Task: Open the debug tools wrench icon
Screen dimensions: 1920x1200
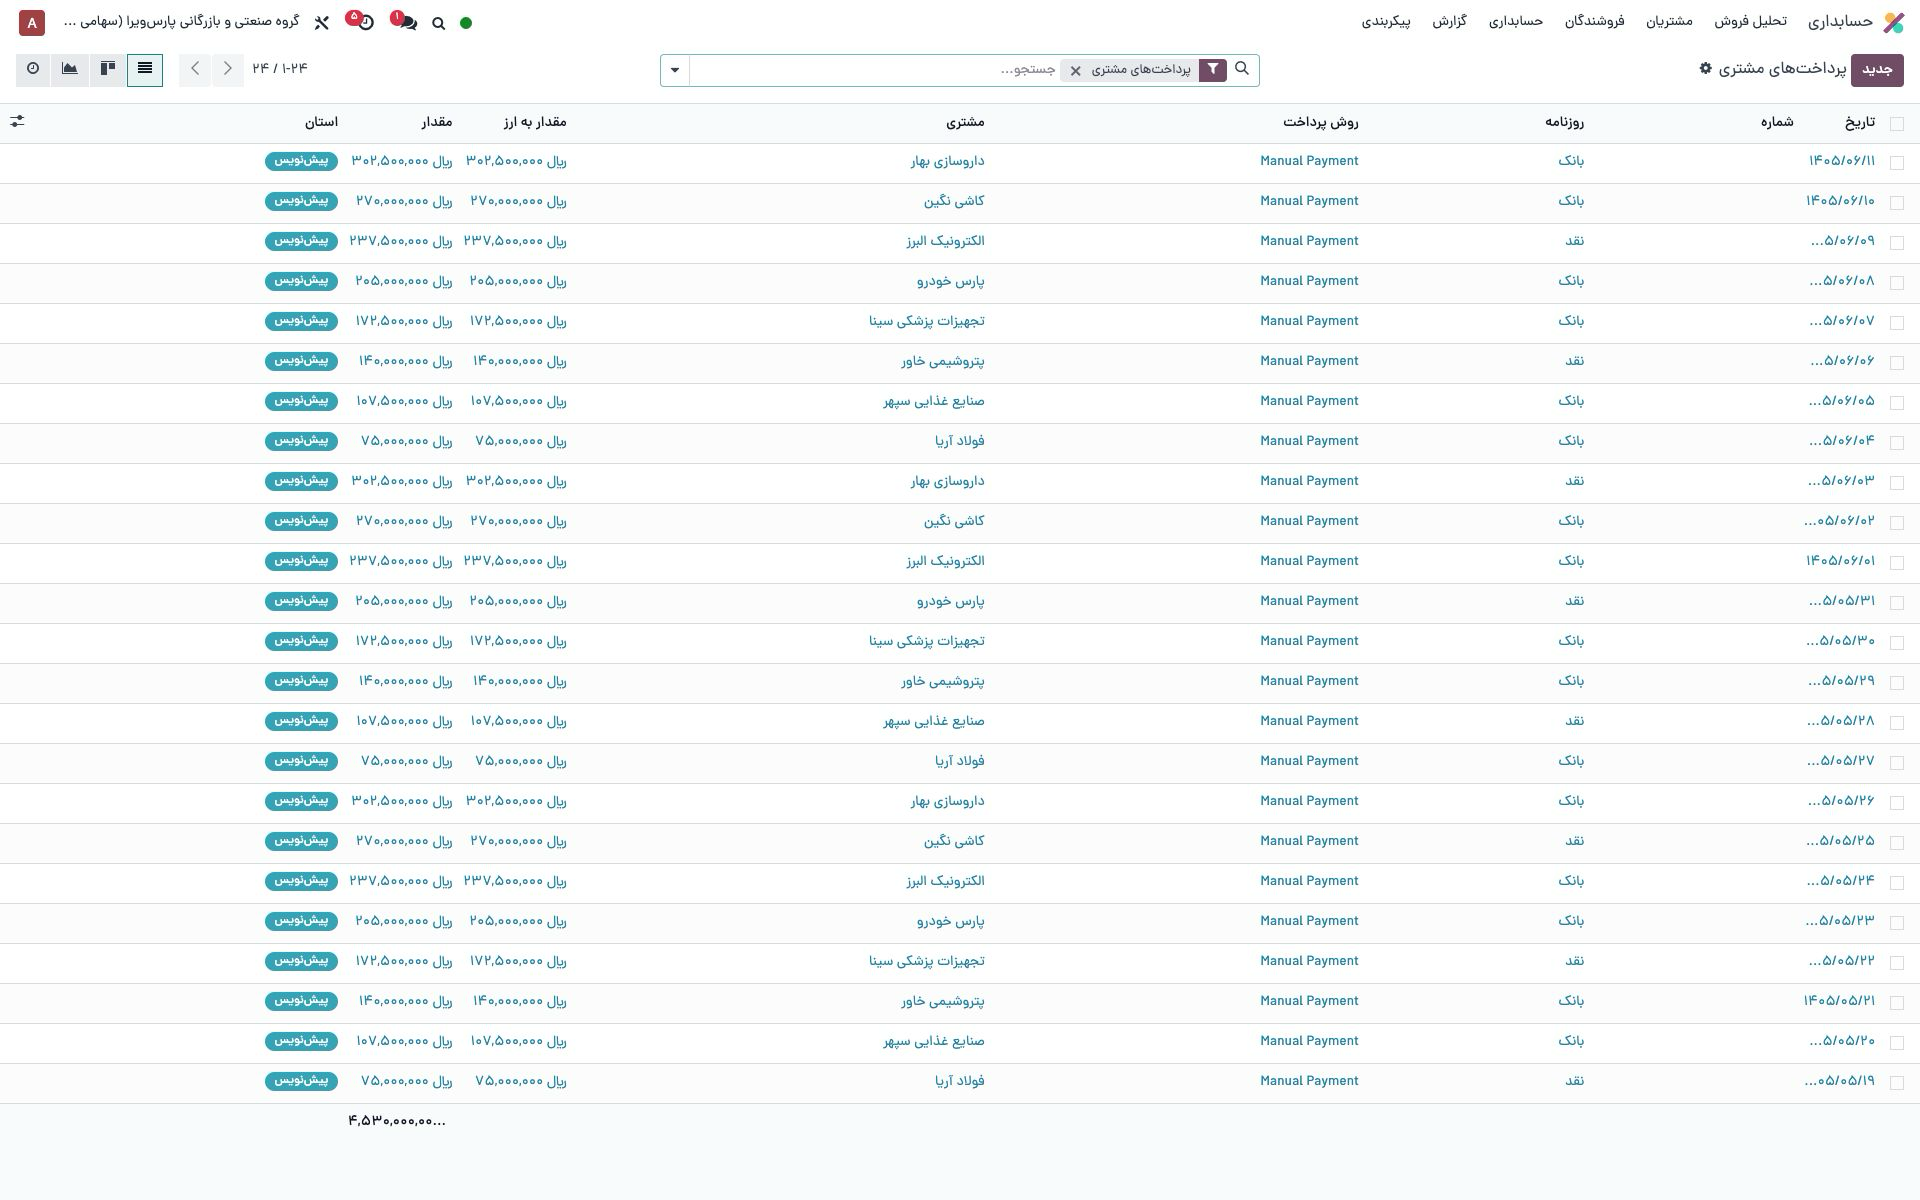Action: click(321, 22)
